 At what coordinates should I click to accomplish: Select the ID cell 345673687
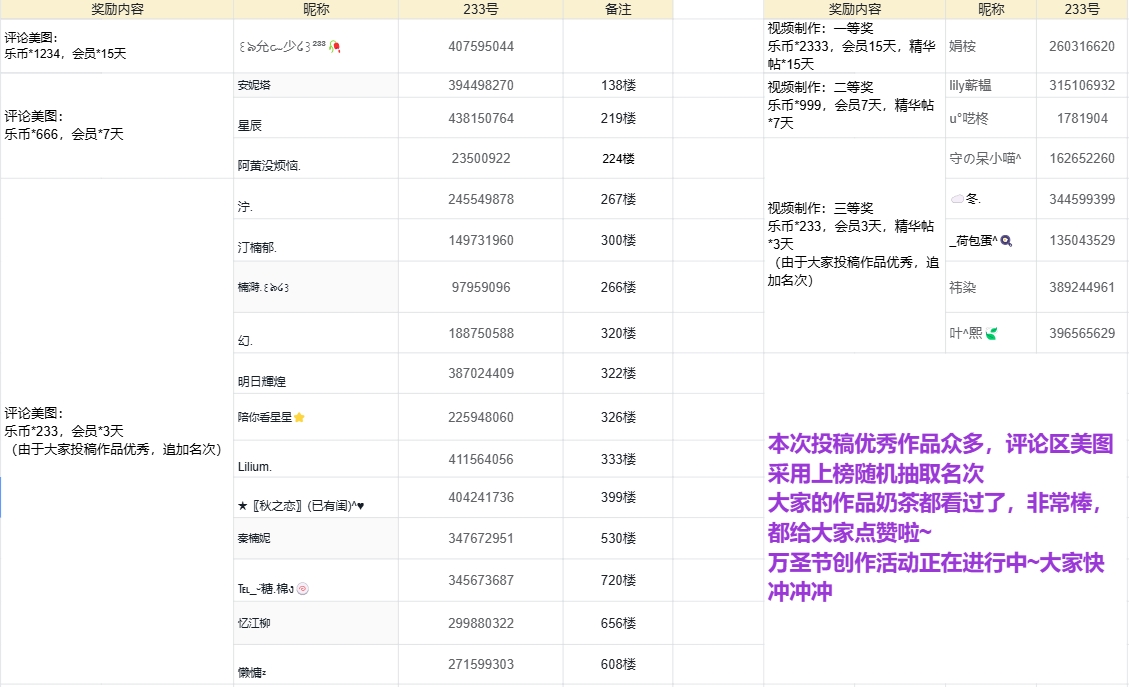click(x=481, y=580)
